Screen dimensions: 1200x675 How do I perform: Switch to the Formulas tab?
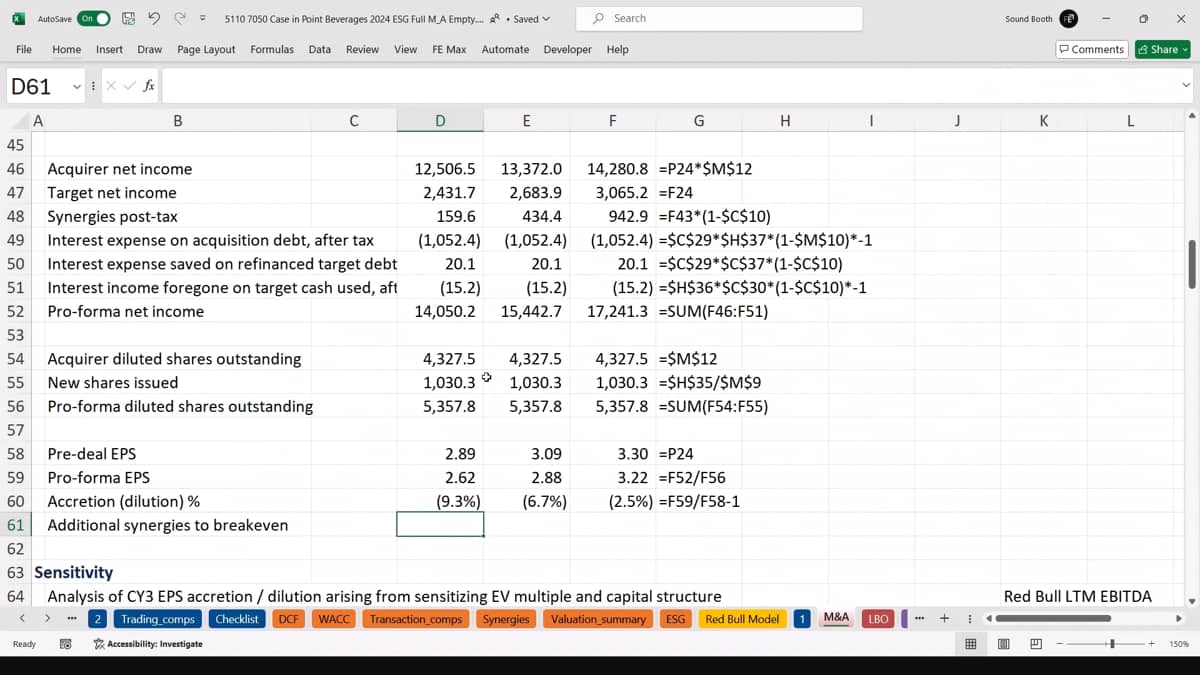[272, 49]
